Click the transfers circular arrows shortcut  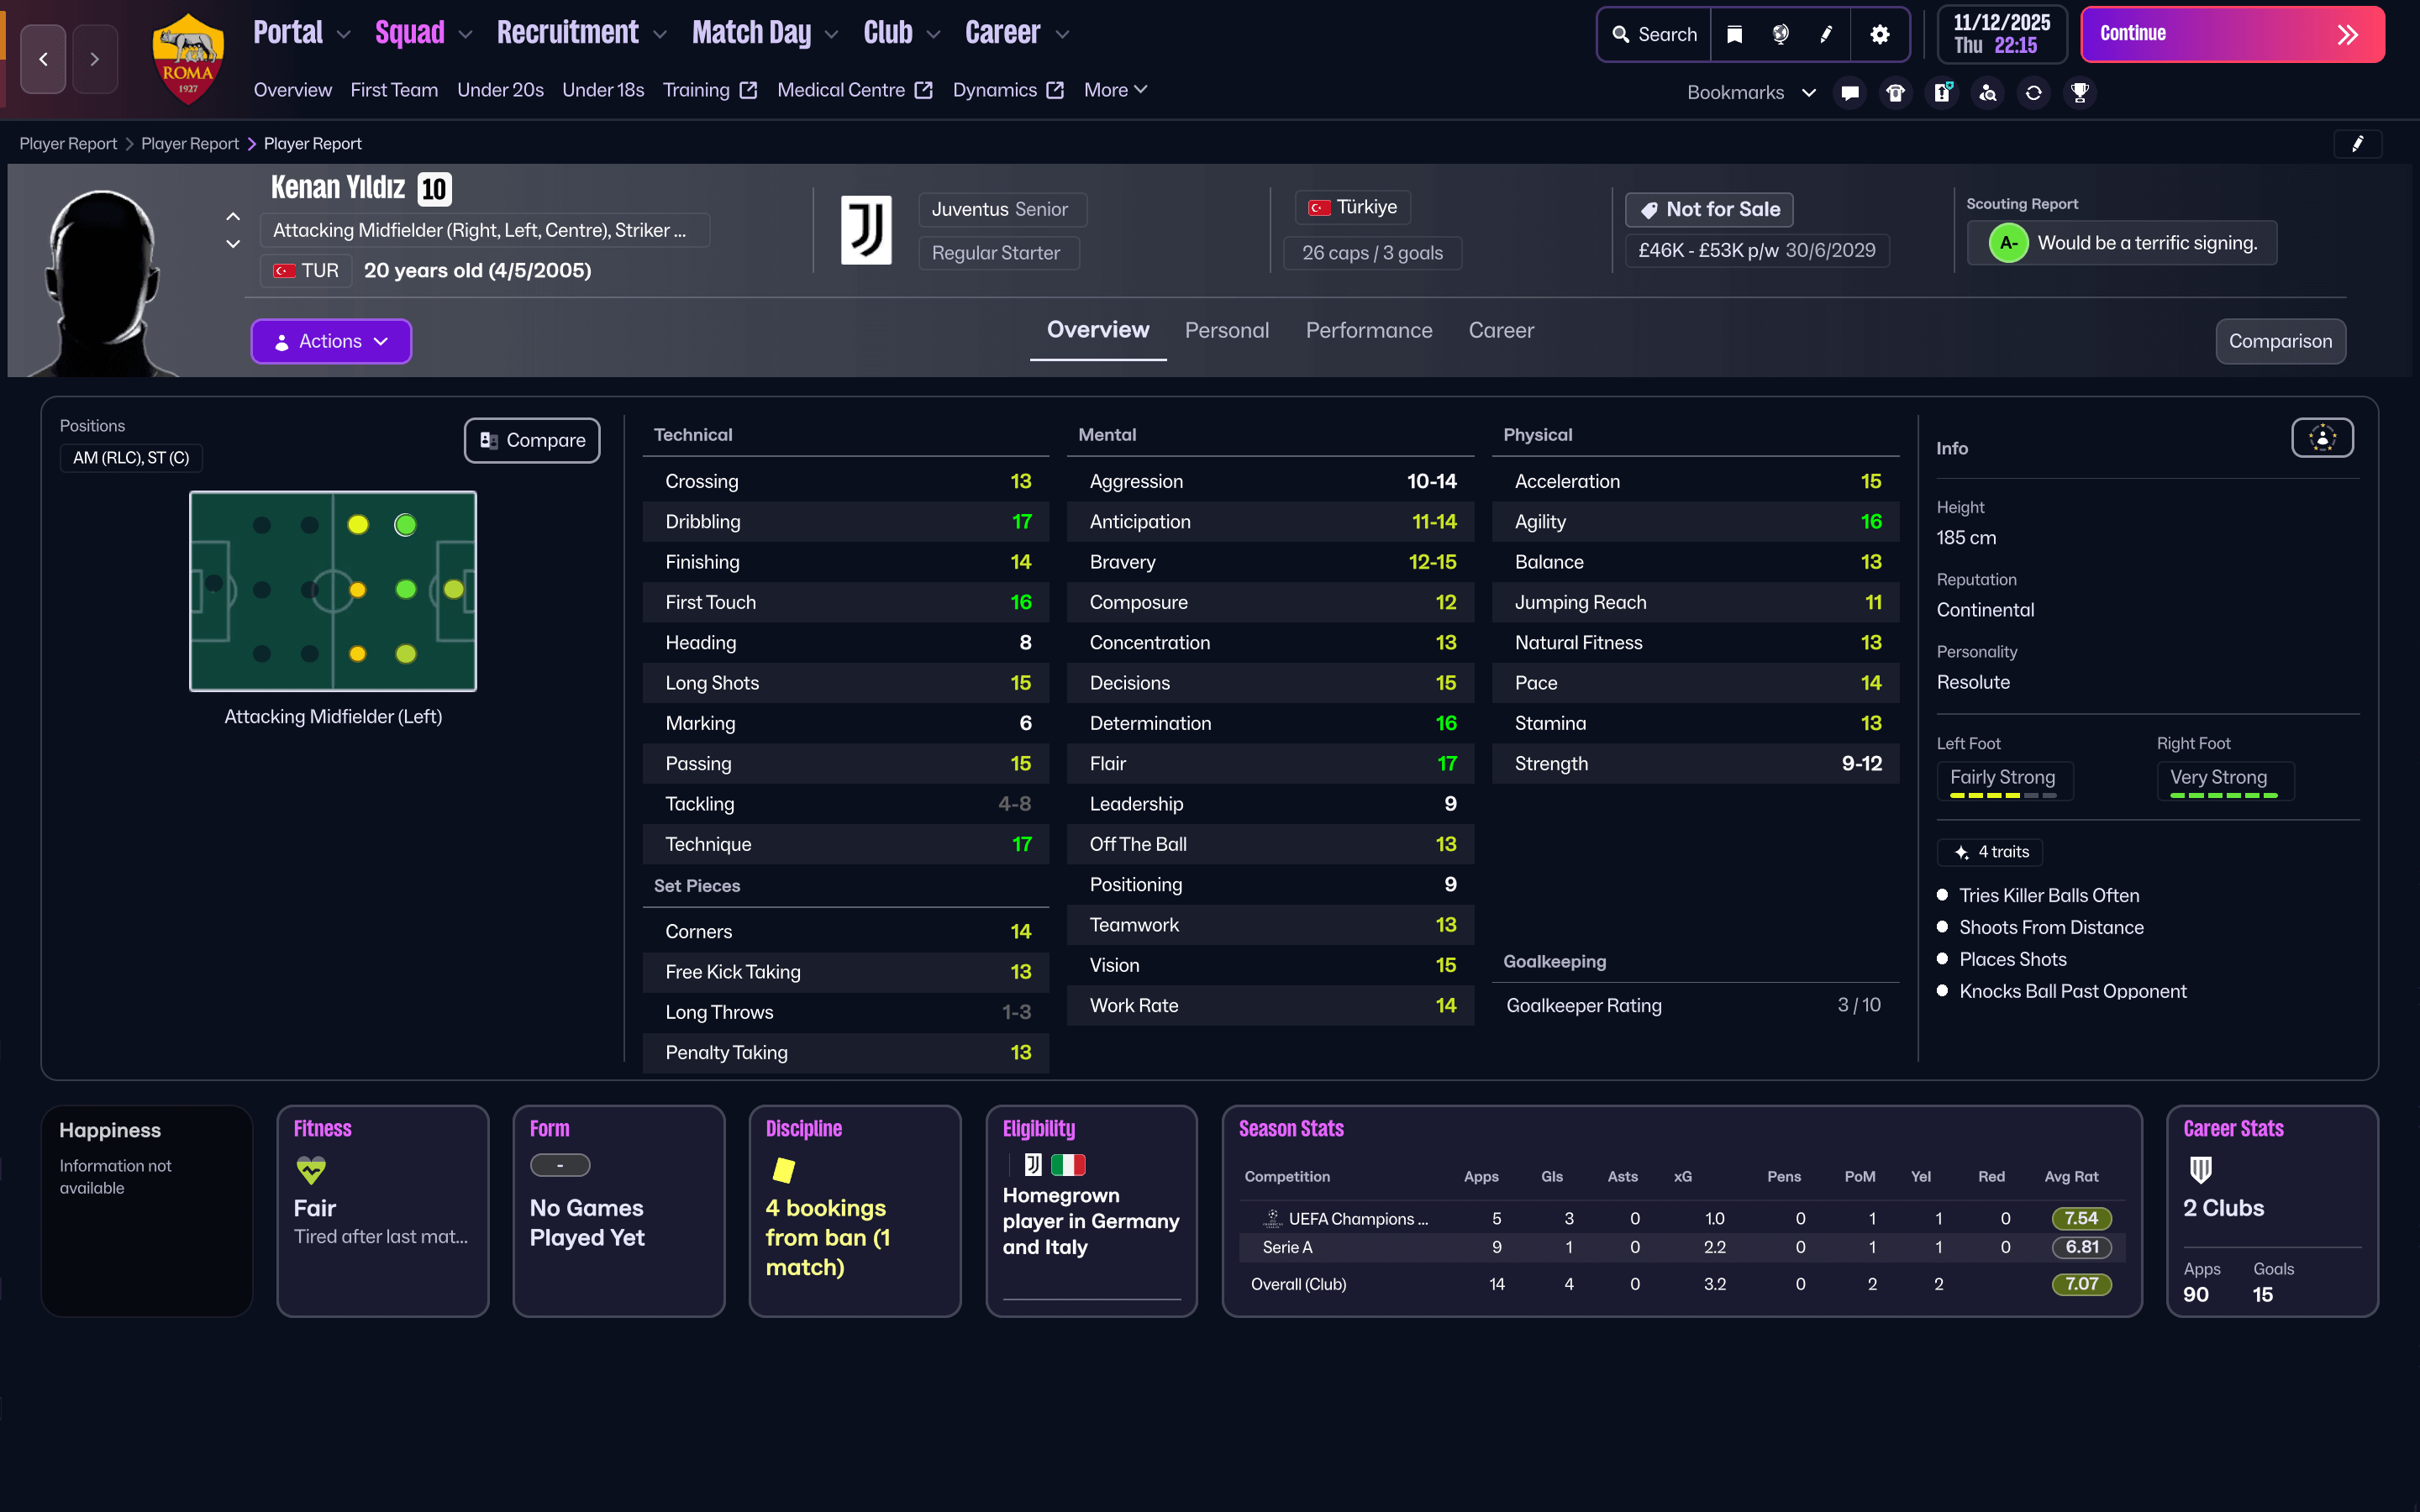click(2033, 92)
